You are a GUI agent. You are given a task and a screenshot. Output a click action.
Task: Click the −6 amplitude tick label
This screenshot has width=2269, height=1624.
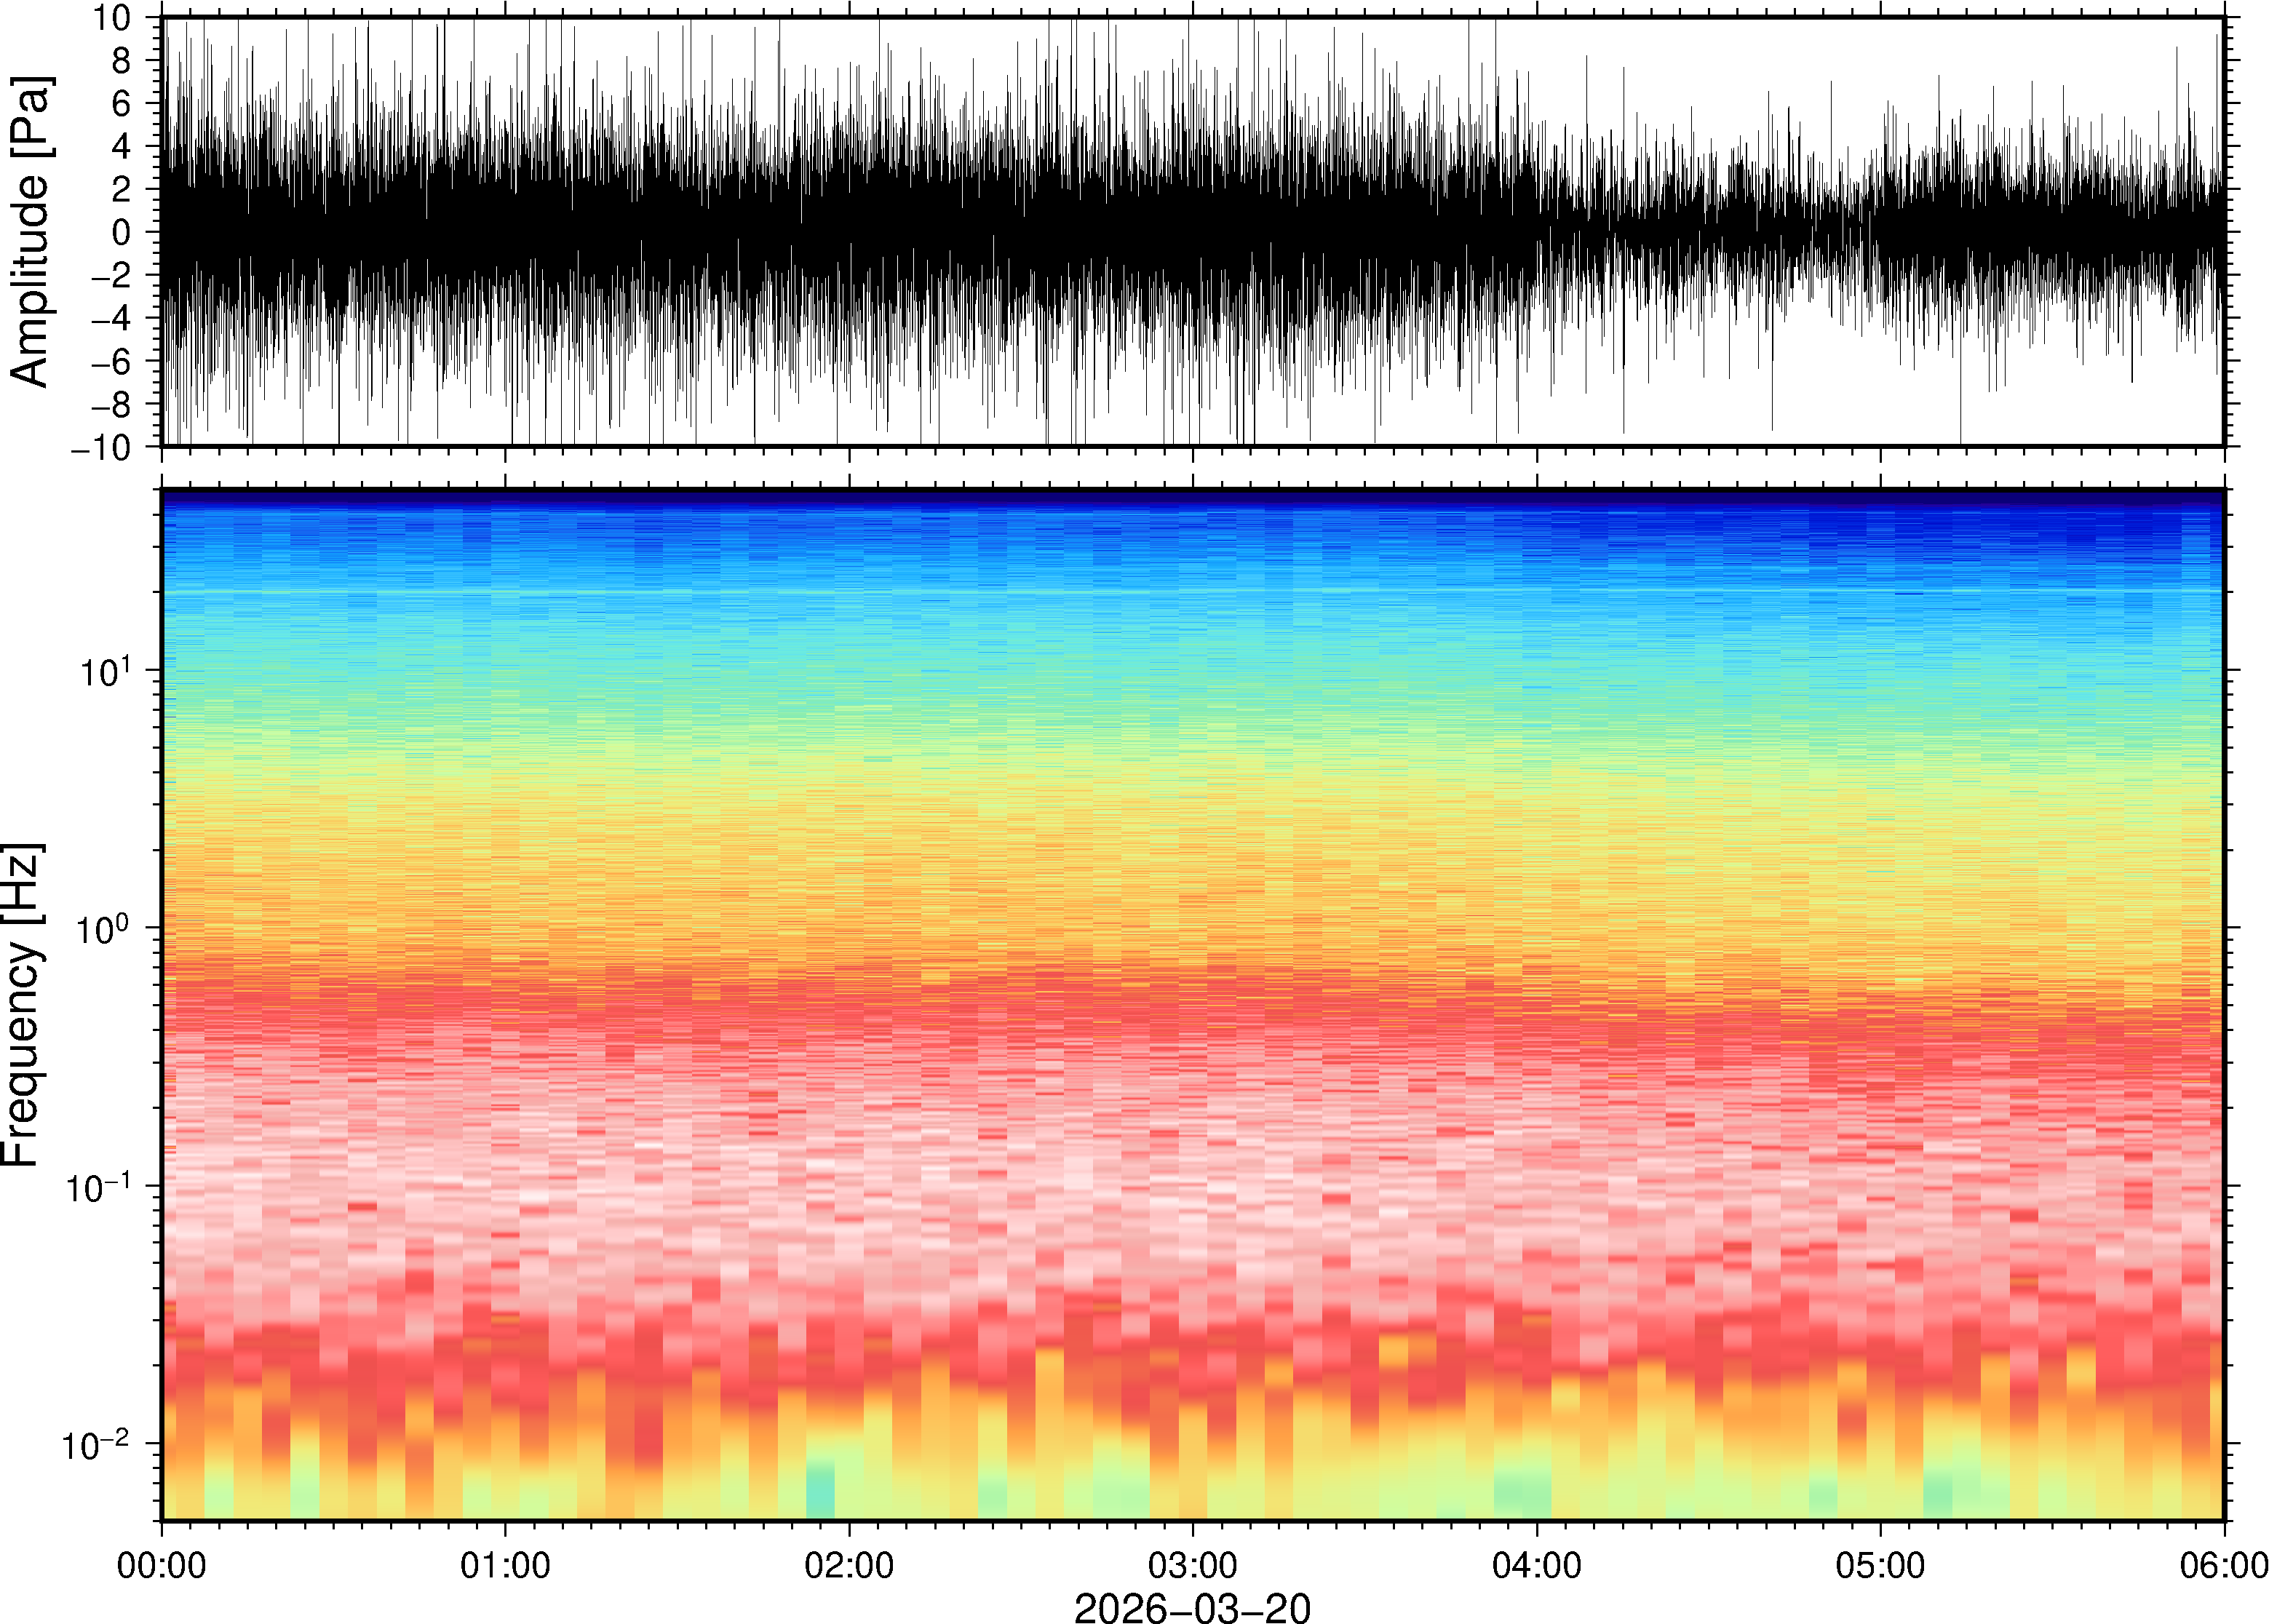point(110,361)
